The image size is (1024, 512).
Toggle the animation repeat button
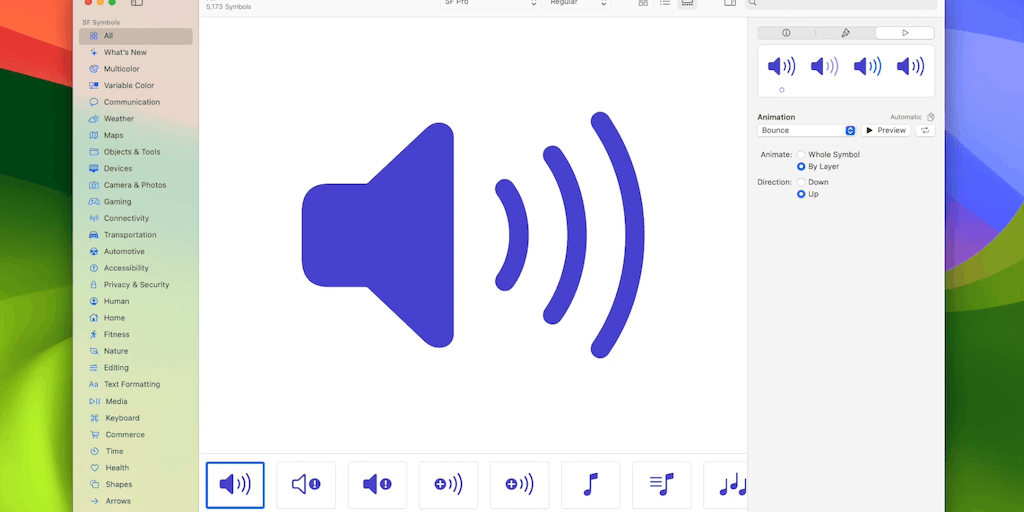pyautogui.click(x=925, y=131)
